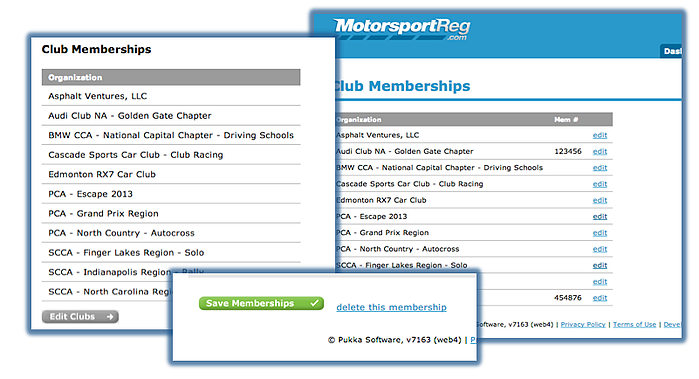Click SCCA - Finger Lakes Region in MotorsportReg window
This screenshot has width=699, height=379.
coord(401,265)
